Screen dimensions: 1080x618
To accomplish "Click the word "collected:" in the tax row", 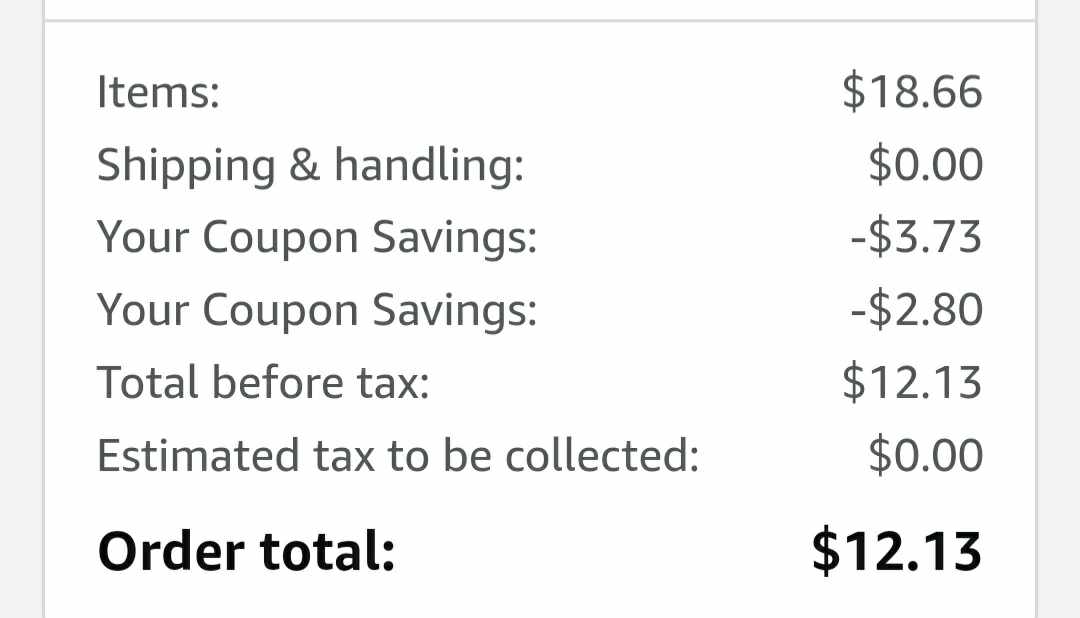I will (601, 456).
